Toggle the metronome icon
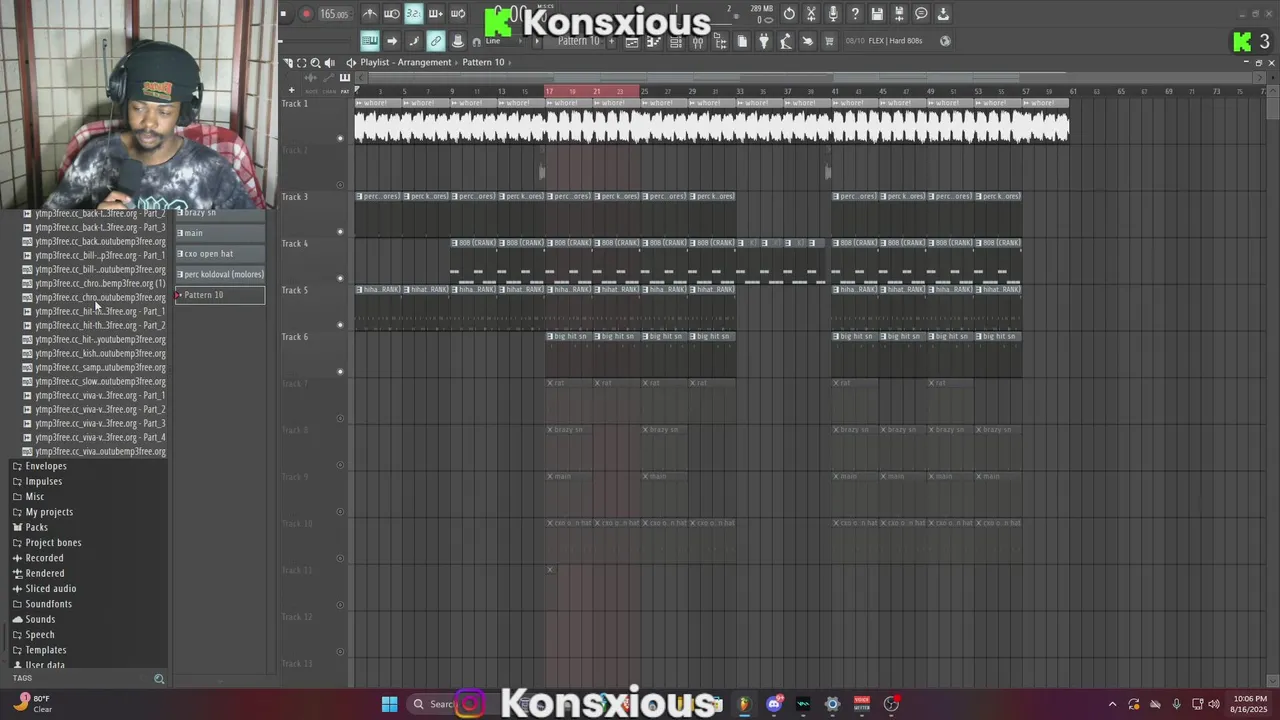 (x=370, y=14)
